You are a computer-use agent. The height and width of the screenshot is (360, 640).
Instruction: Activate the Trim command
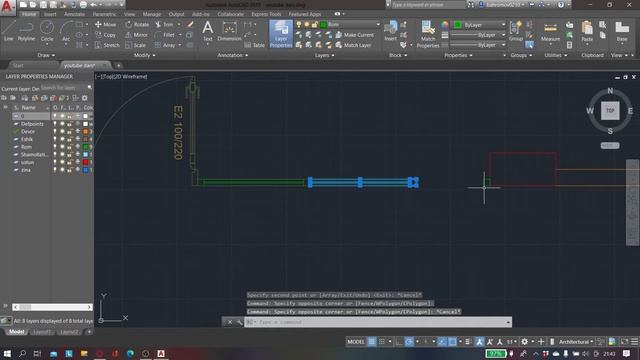[164, 24]
